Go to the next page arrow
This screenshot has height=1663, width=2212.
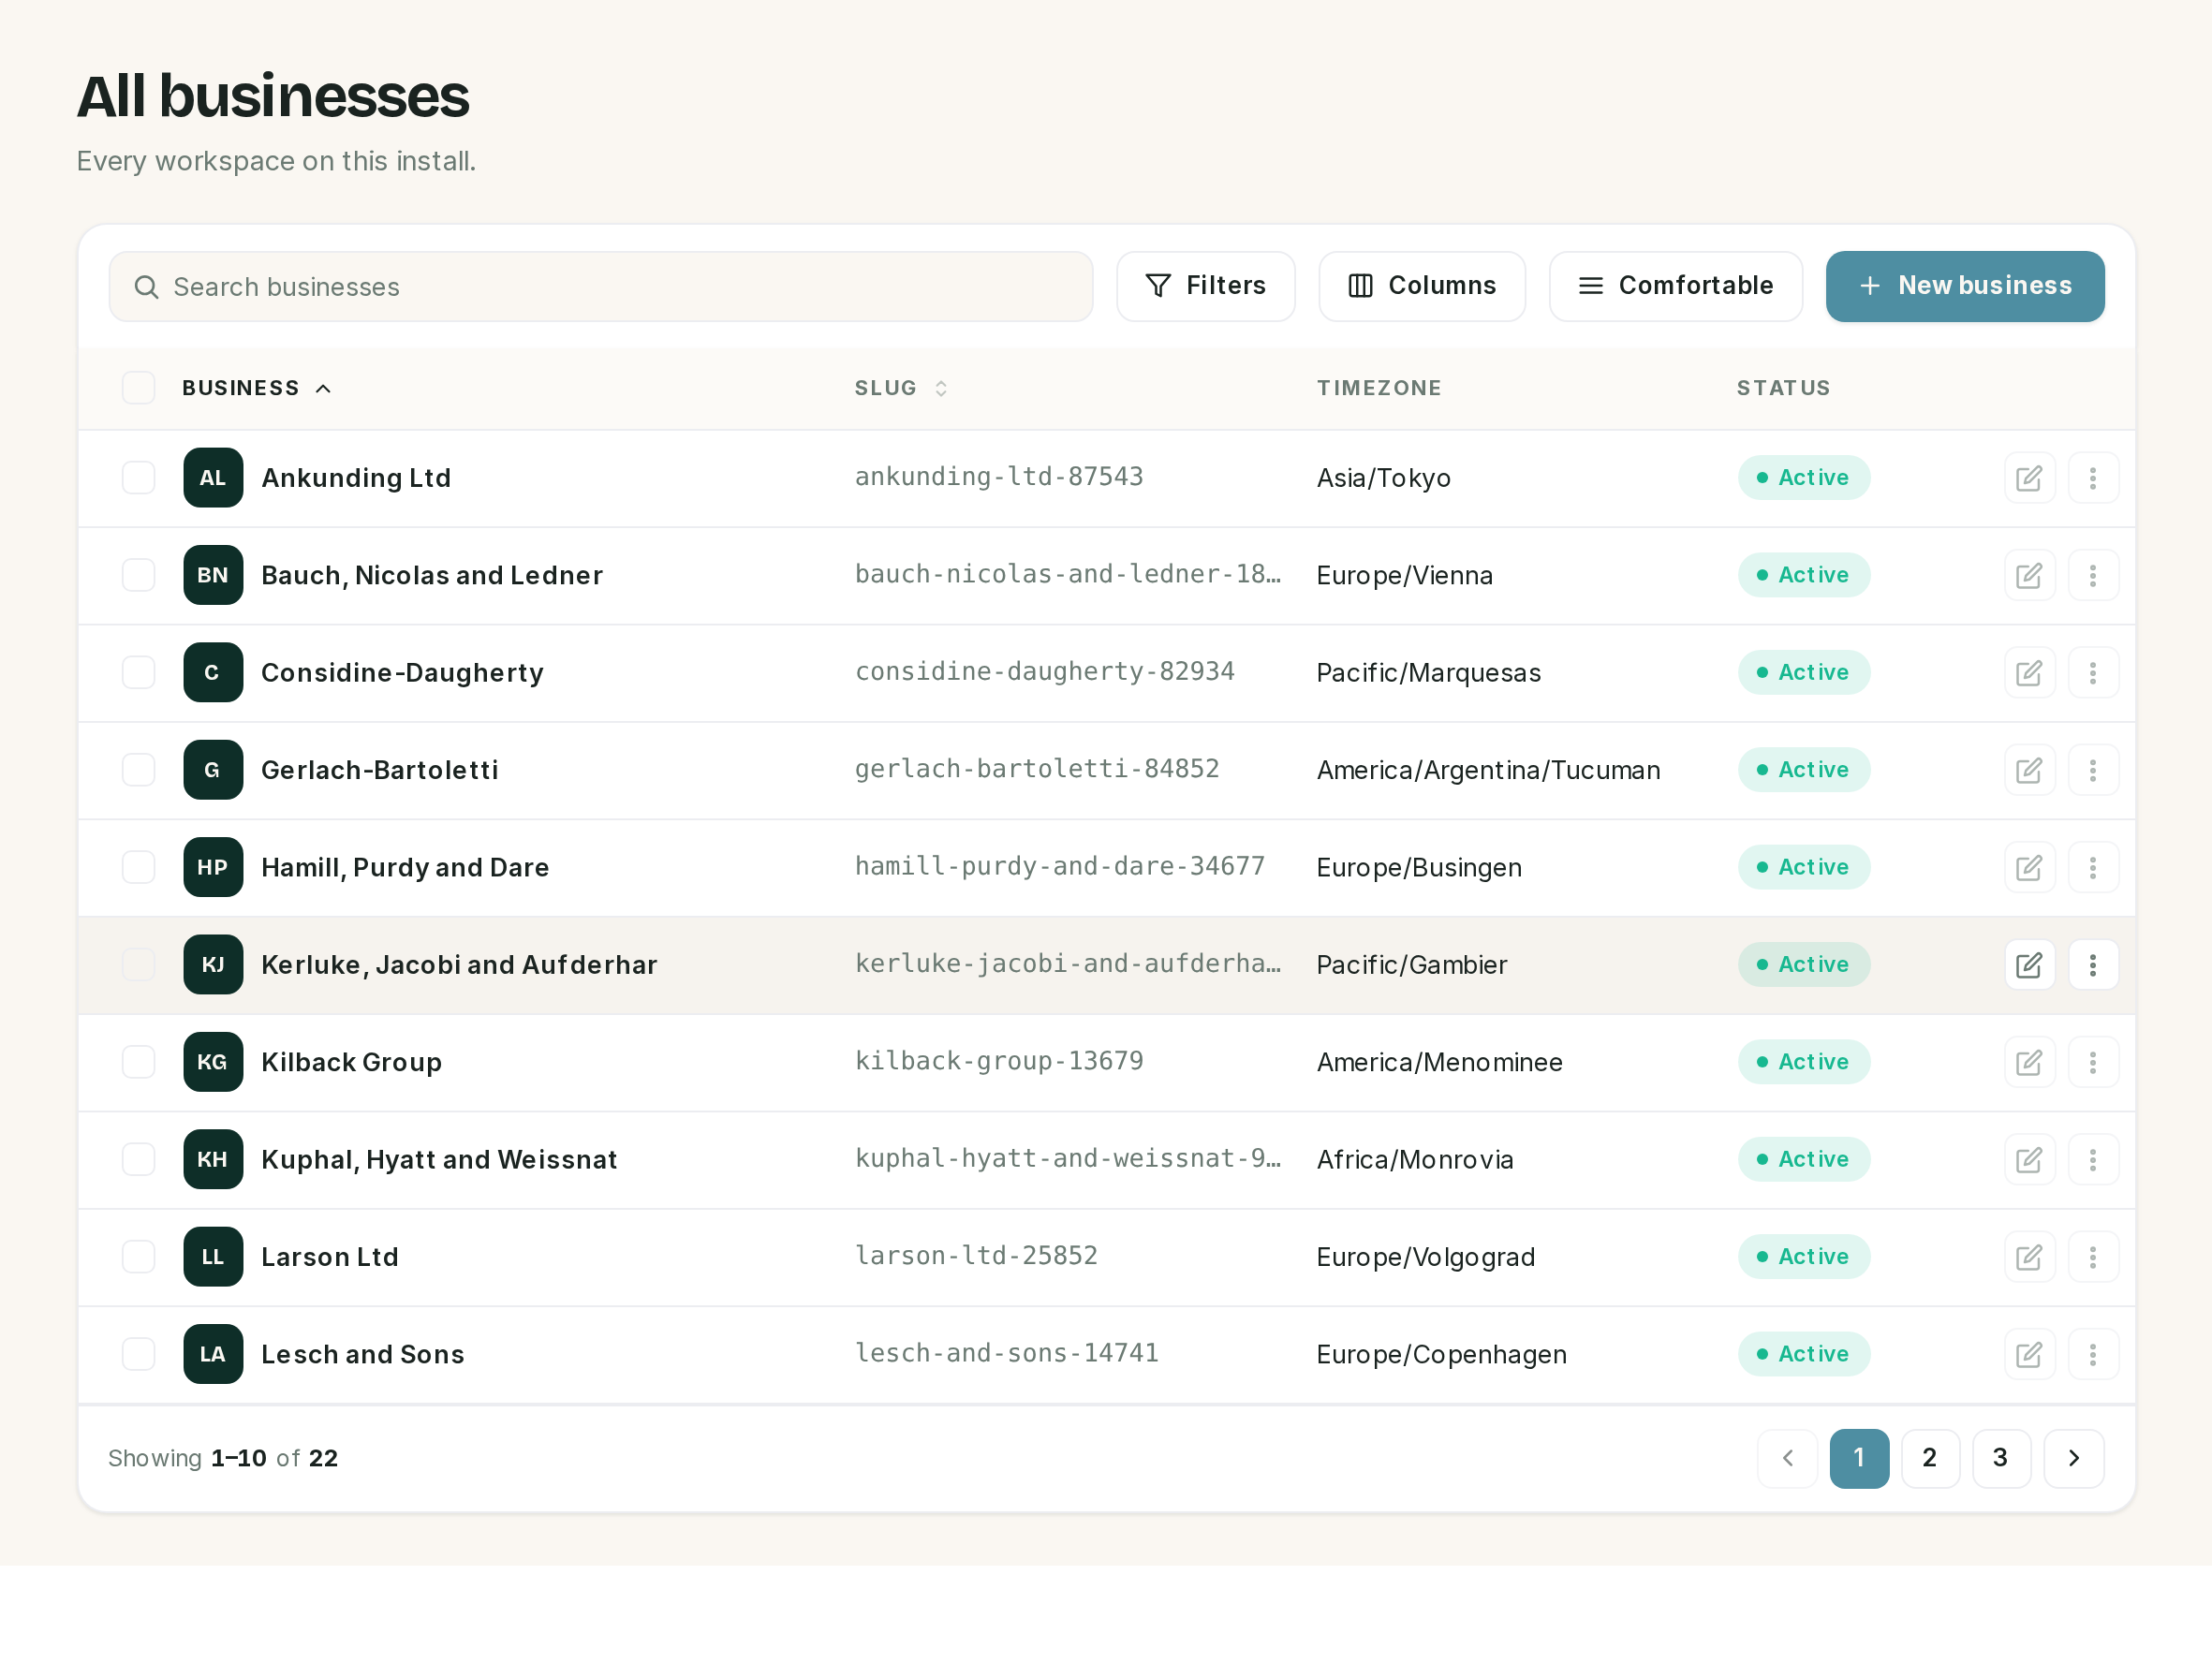click(2073, 1458)
